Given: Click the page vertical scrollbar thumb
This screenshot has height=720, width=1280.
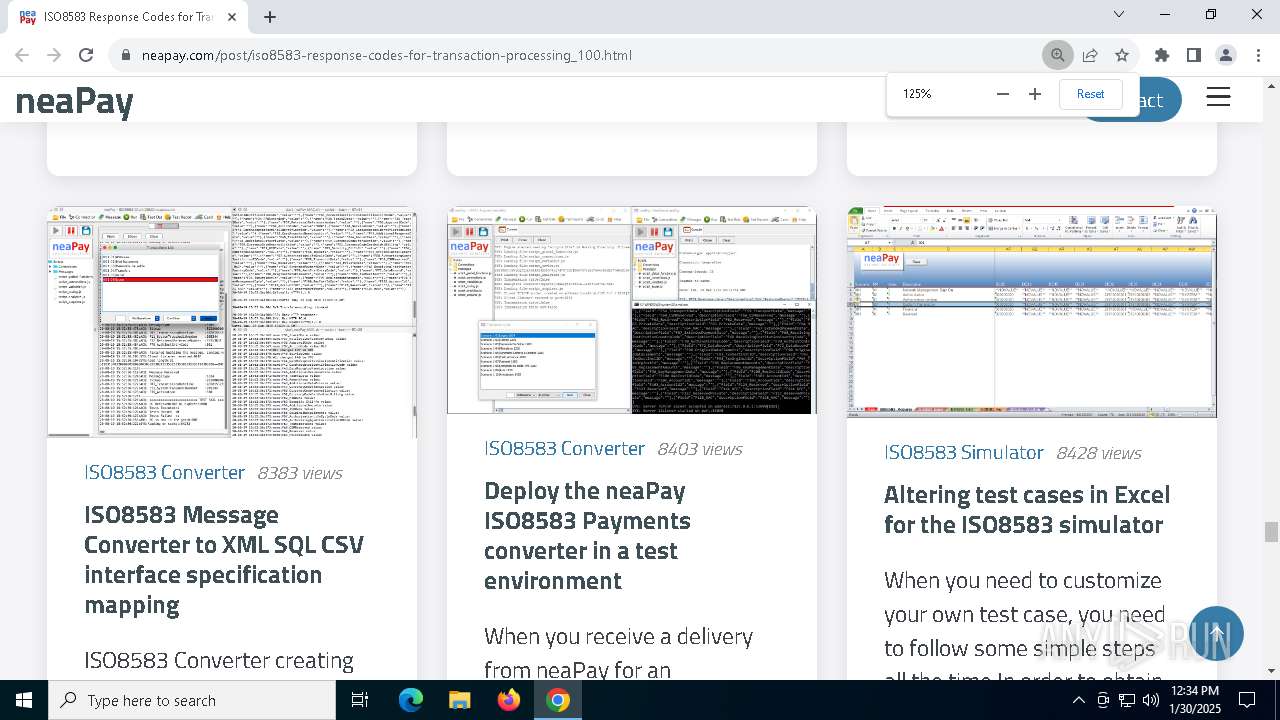Looking at the screenshot, I should point(1271,532).
